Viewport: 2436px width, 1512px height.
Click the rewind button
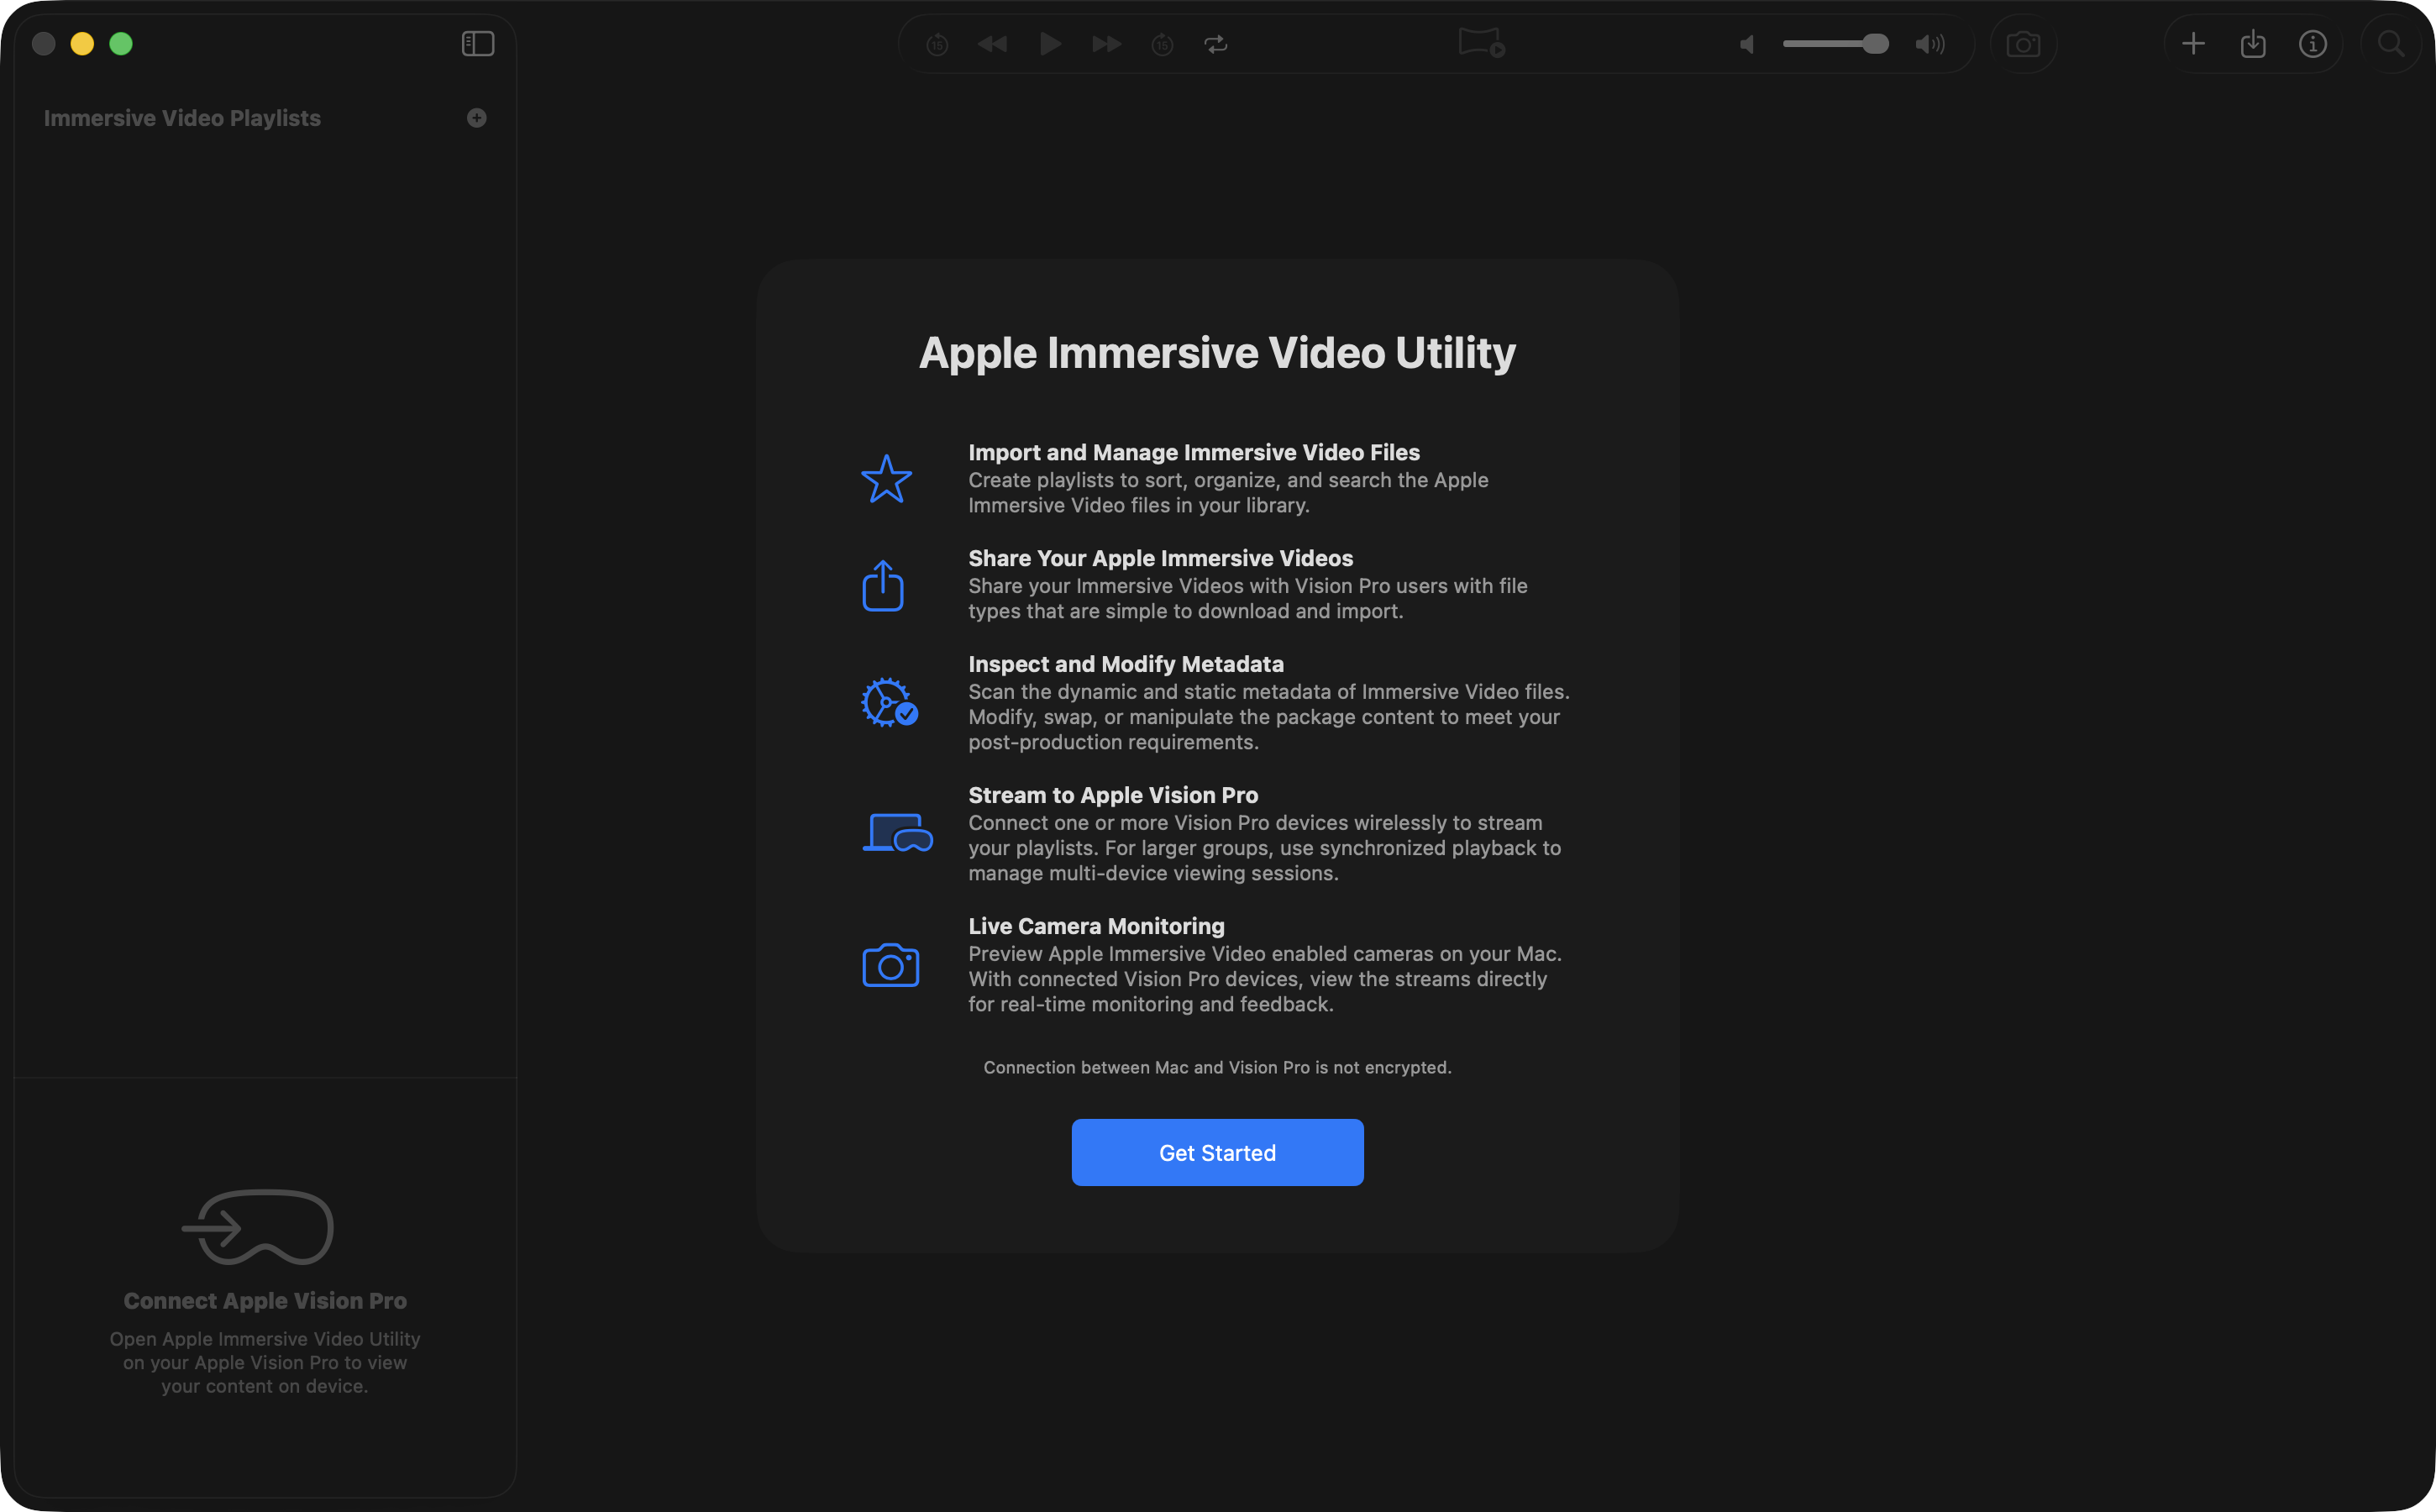(992, 44)
